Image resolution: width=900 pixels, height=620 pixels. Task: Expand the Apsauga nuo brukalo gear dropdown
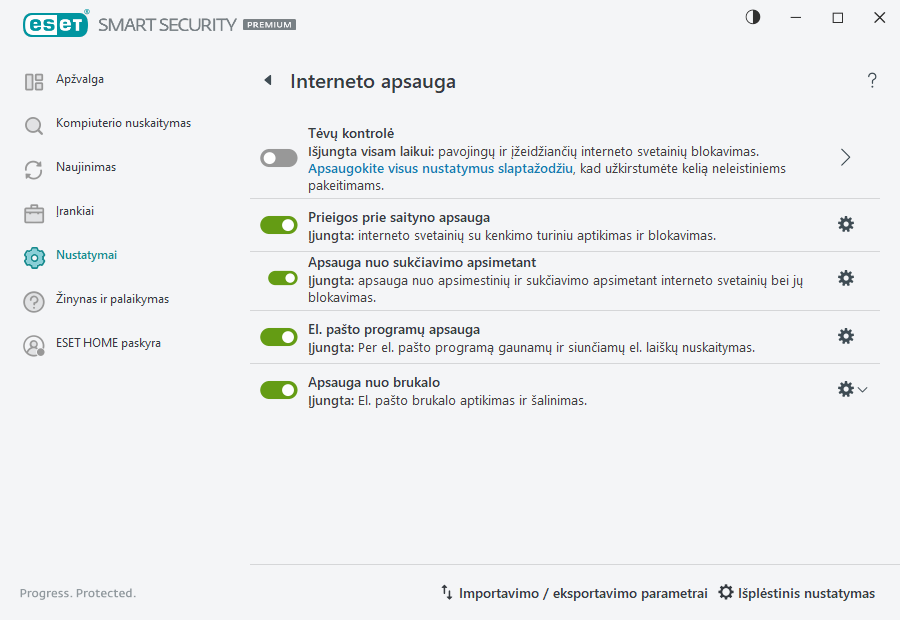pos(862,389)
